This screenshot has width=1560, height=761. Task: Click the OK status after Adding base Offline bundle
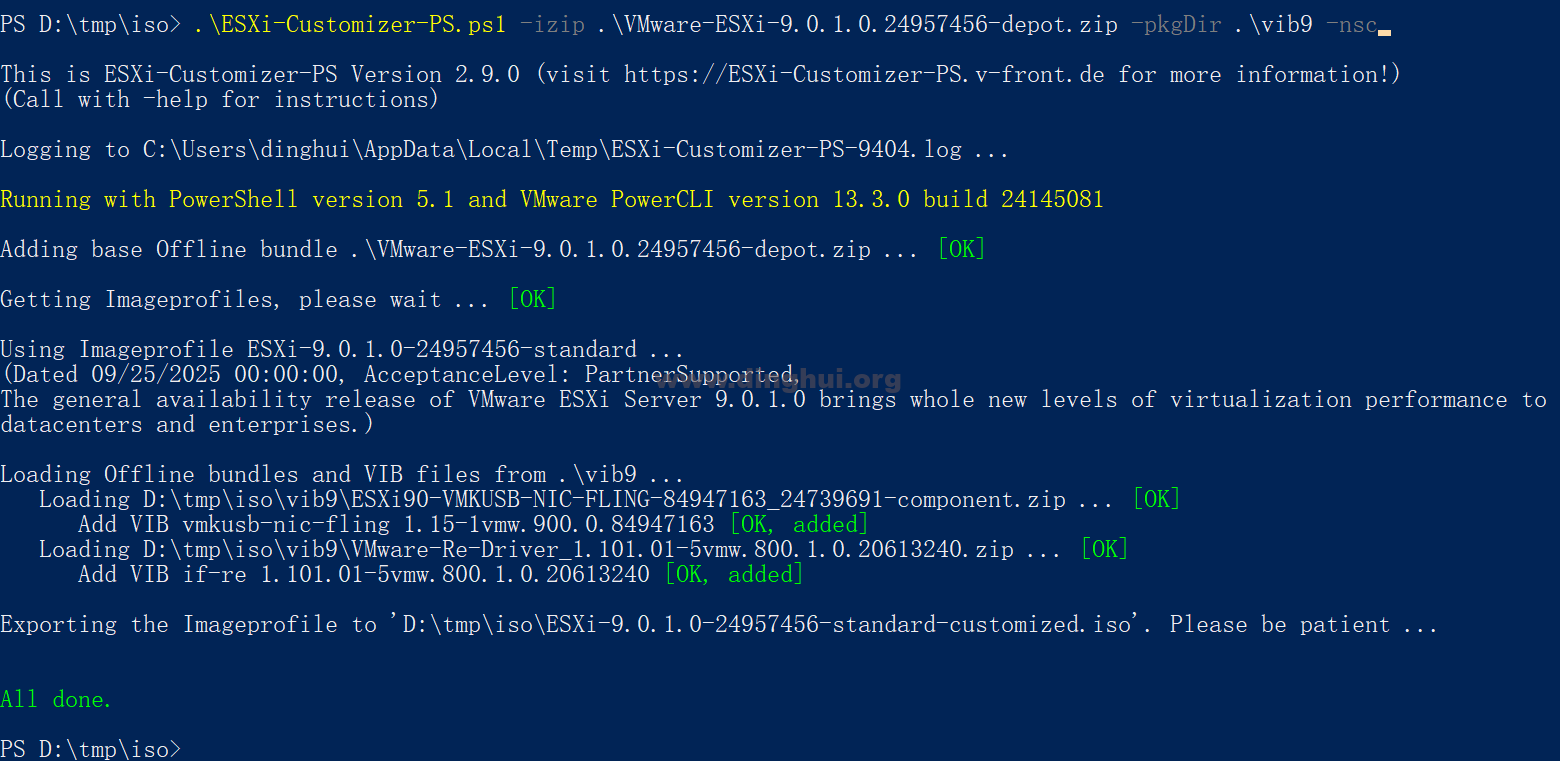(x=961, y=250)
